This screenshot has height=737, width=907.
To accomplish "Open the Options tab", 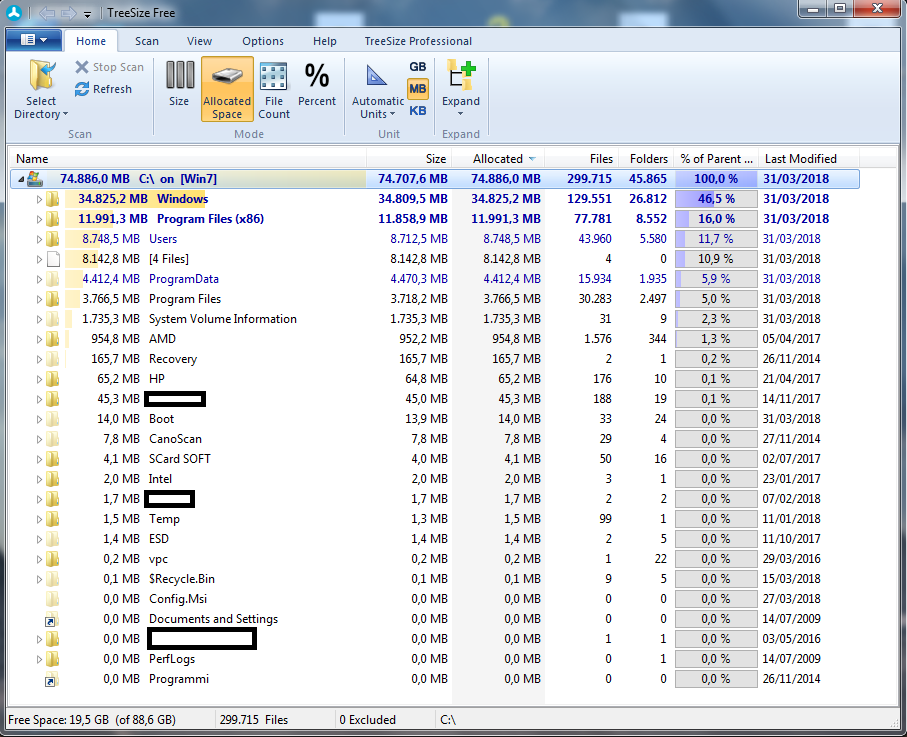I will pos(263,41).
